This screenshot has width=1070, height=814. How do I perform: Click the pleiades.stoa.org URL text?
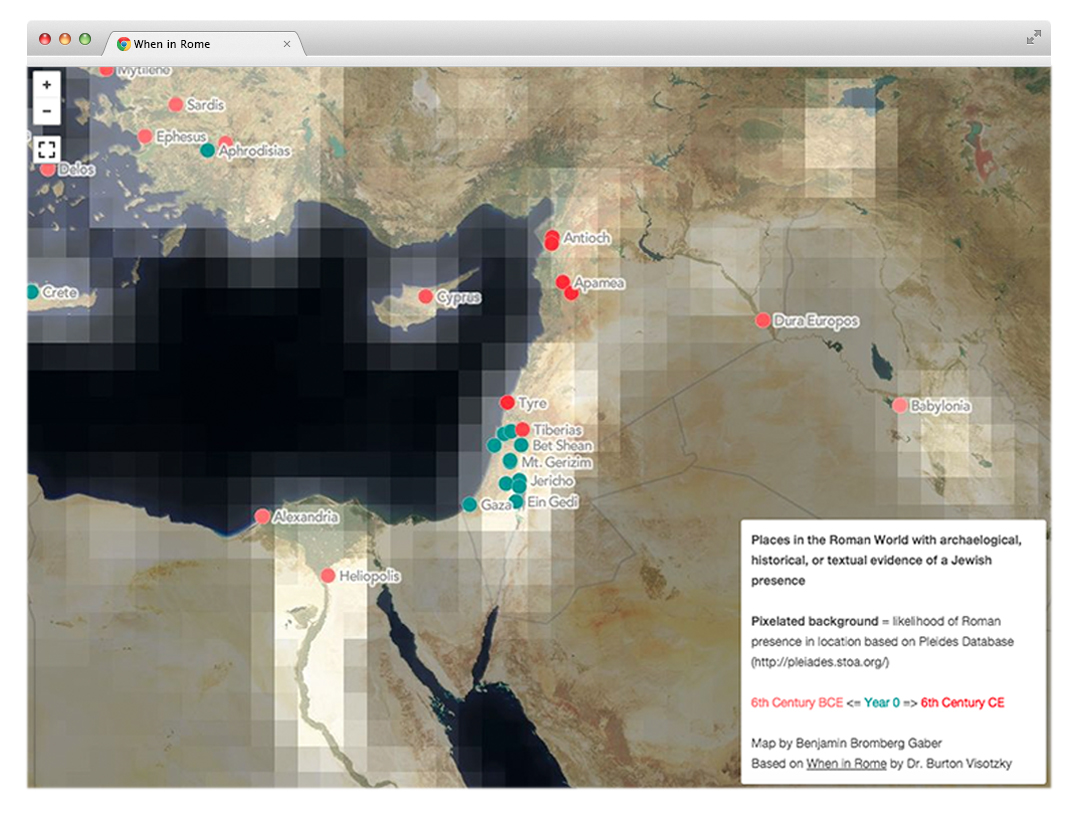pos(820,662)
